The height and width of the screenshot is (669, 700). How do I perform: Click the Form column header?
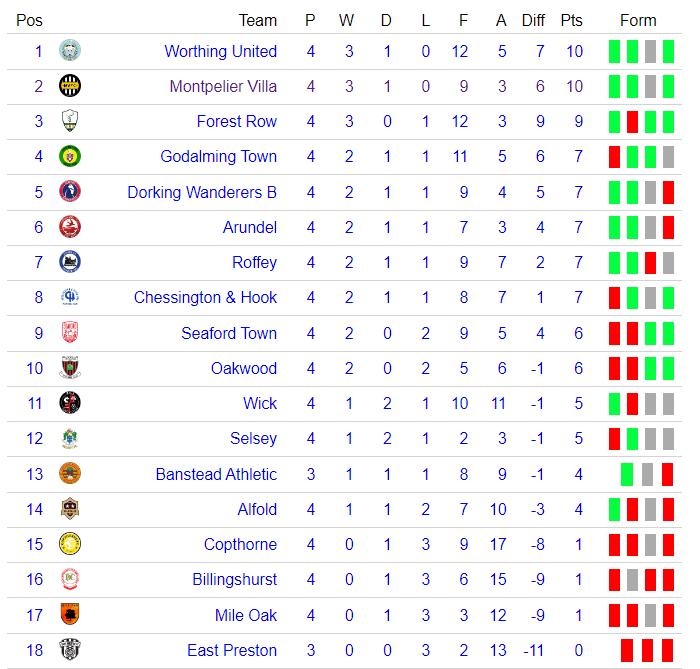click(x=638, y=20)
